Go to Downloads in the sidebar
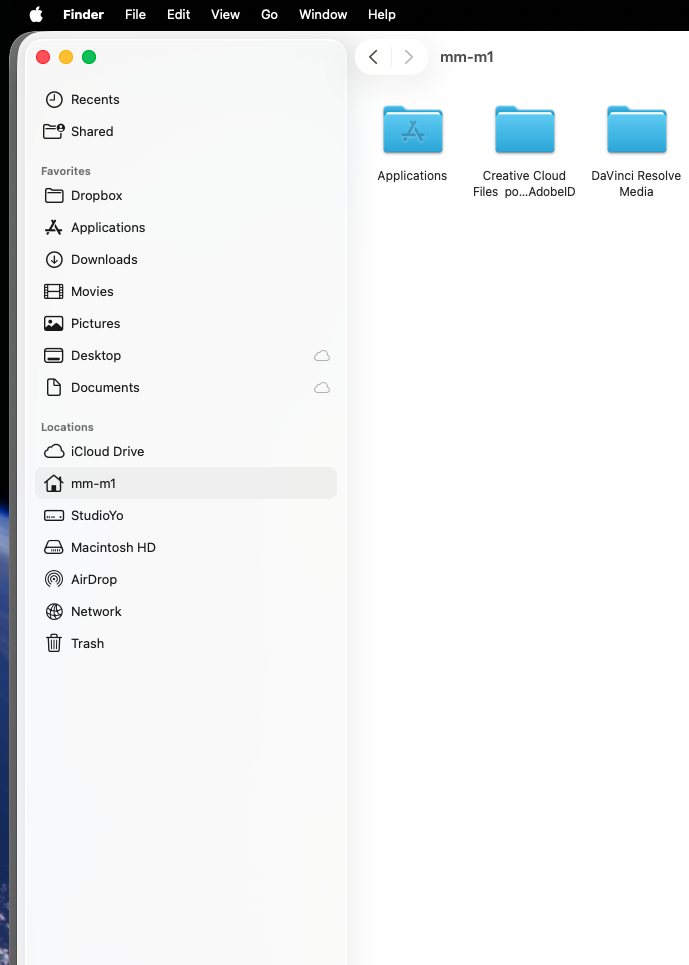 tap(186, 260)
